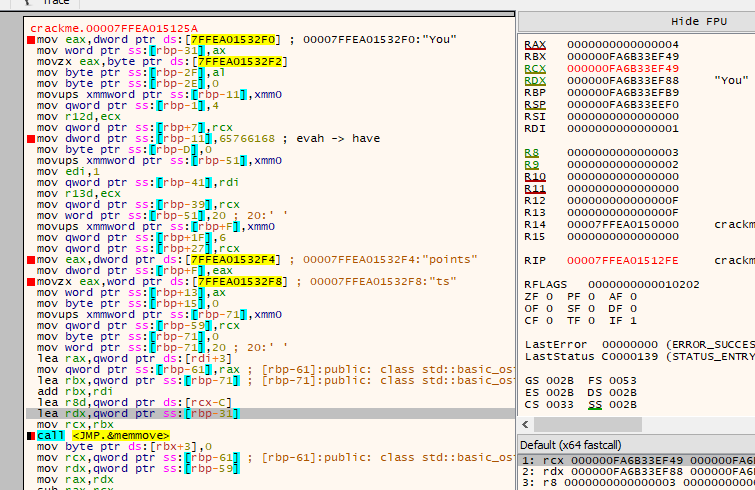Select the R13 register value
This screenshot has height=490, width=755.
pos(623,213)
